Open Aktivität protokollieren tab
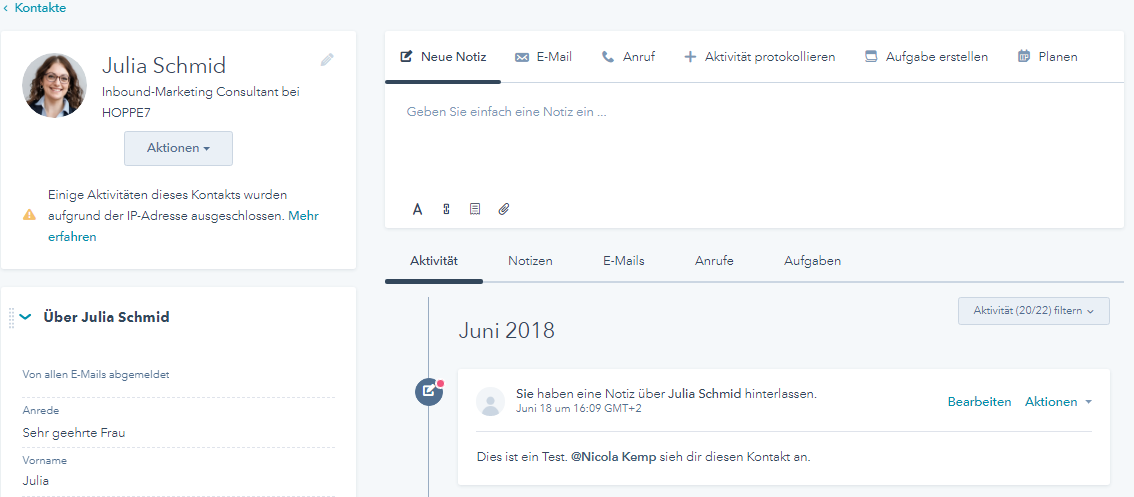This screenshot has height=497, width=1134. pyautogui.click(x=759, y=57)
